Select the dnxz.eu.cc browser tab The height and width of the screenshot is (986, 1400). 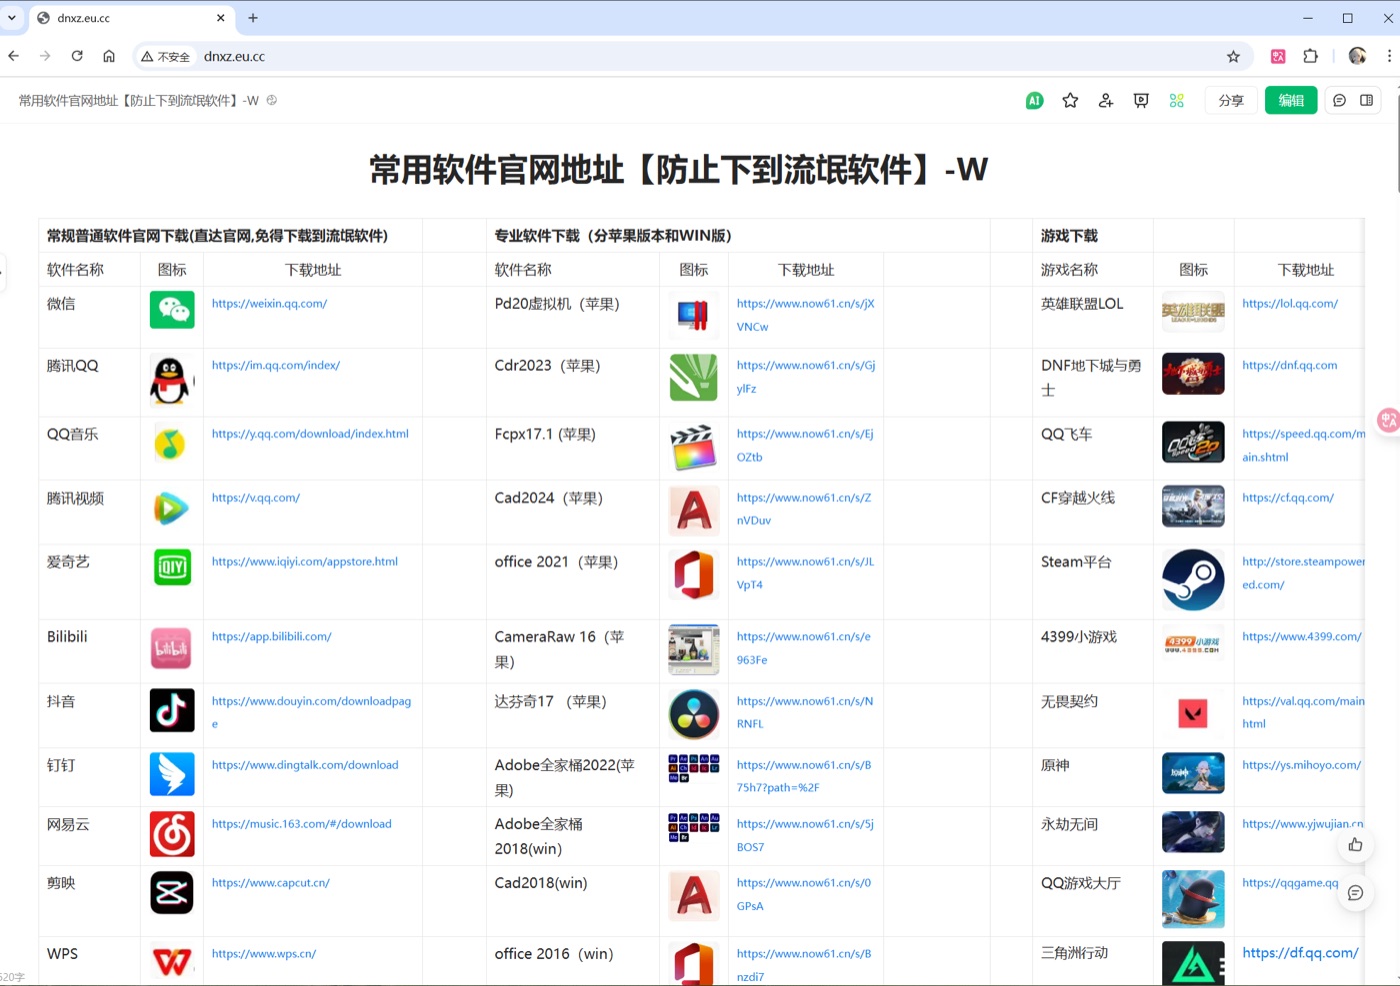(x=130, y=18)
